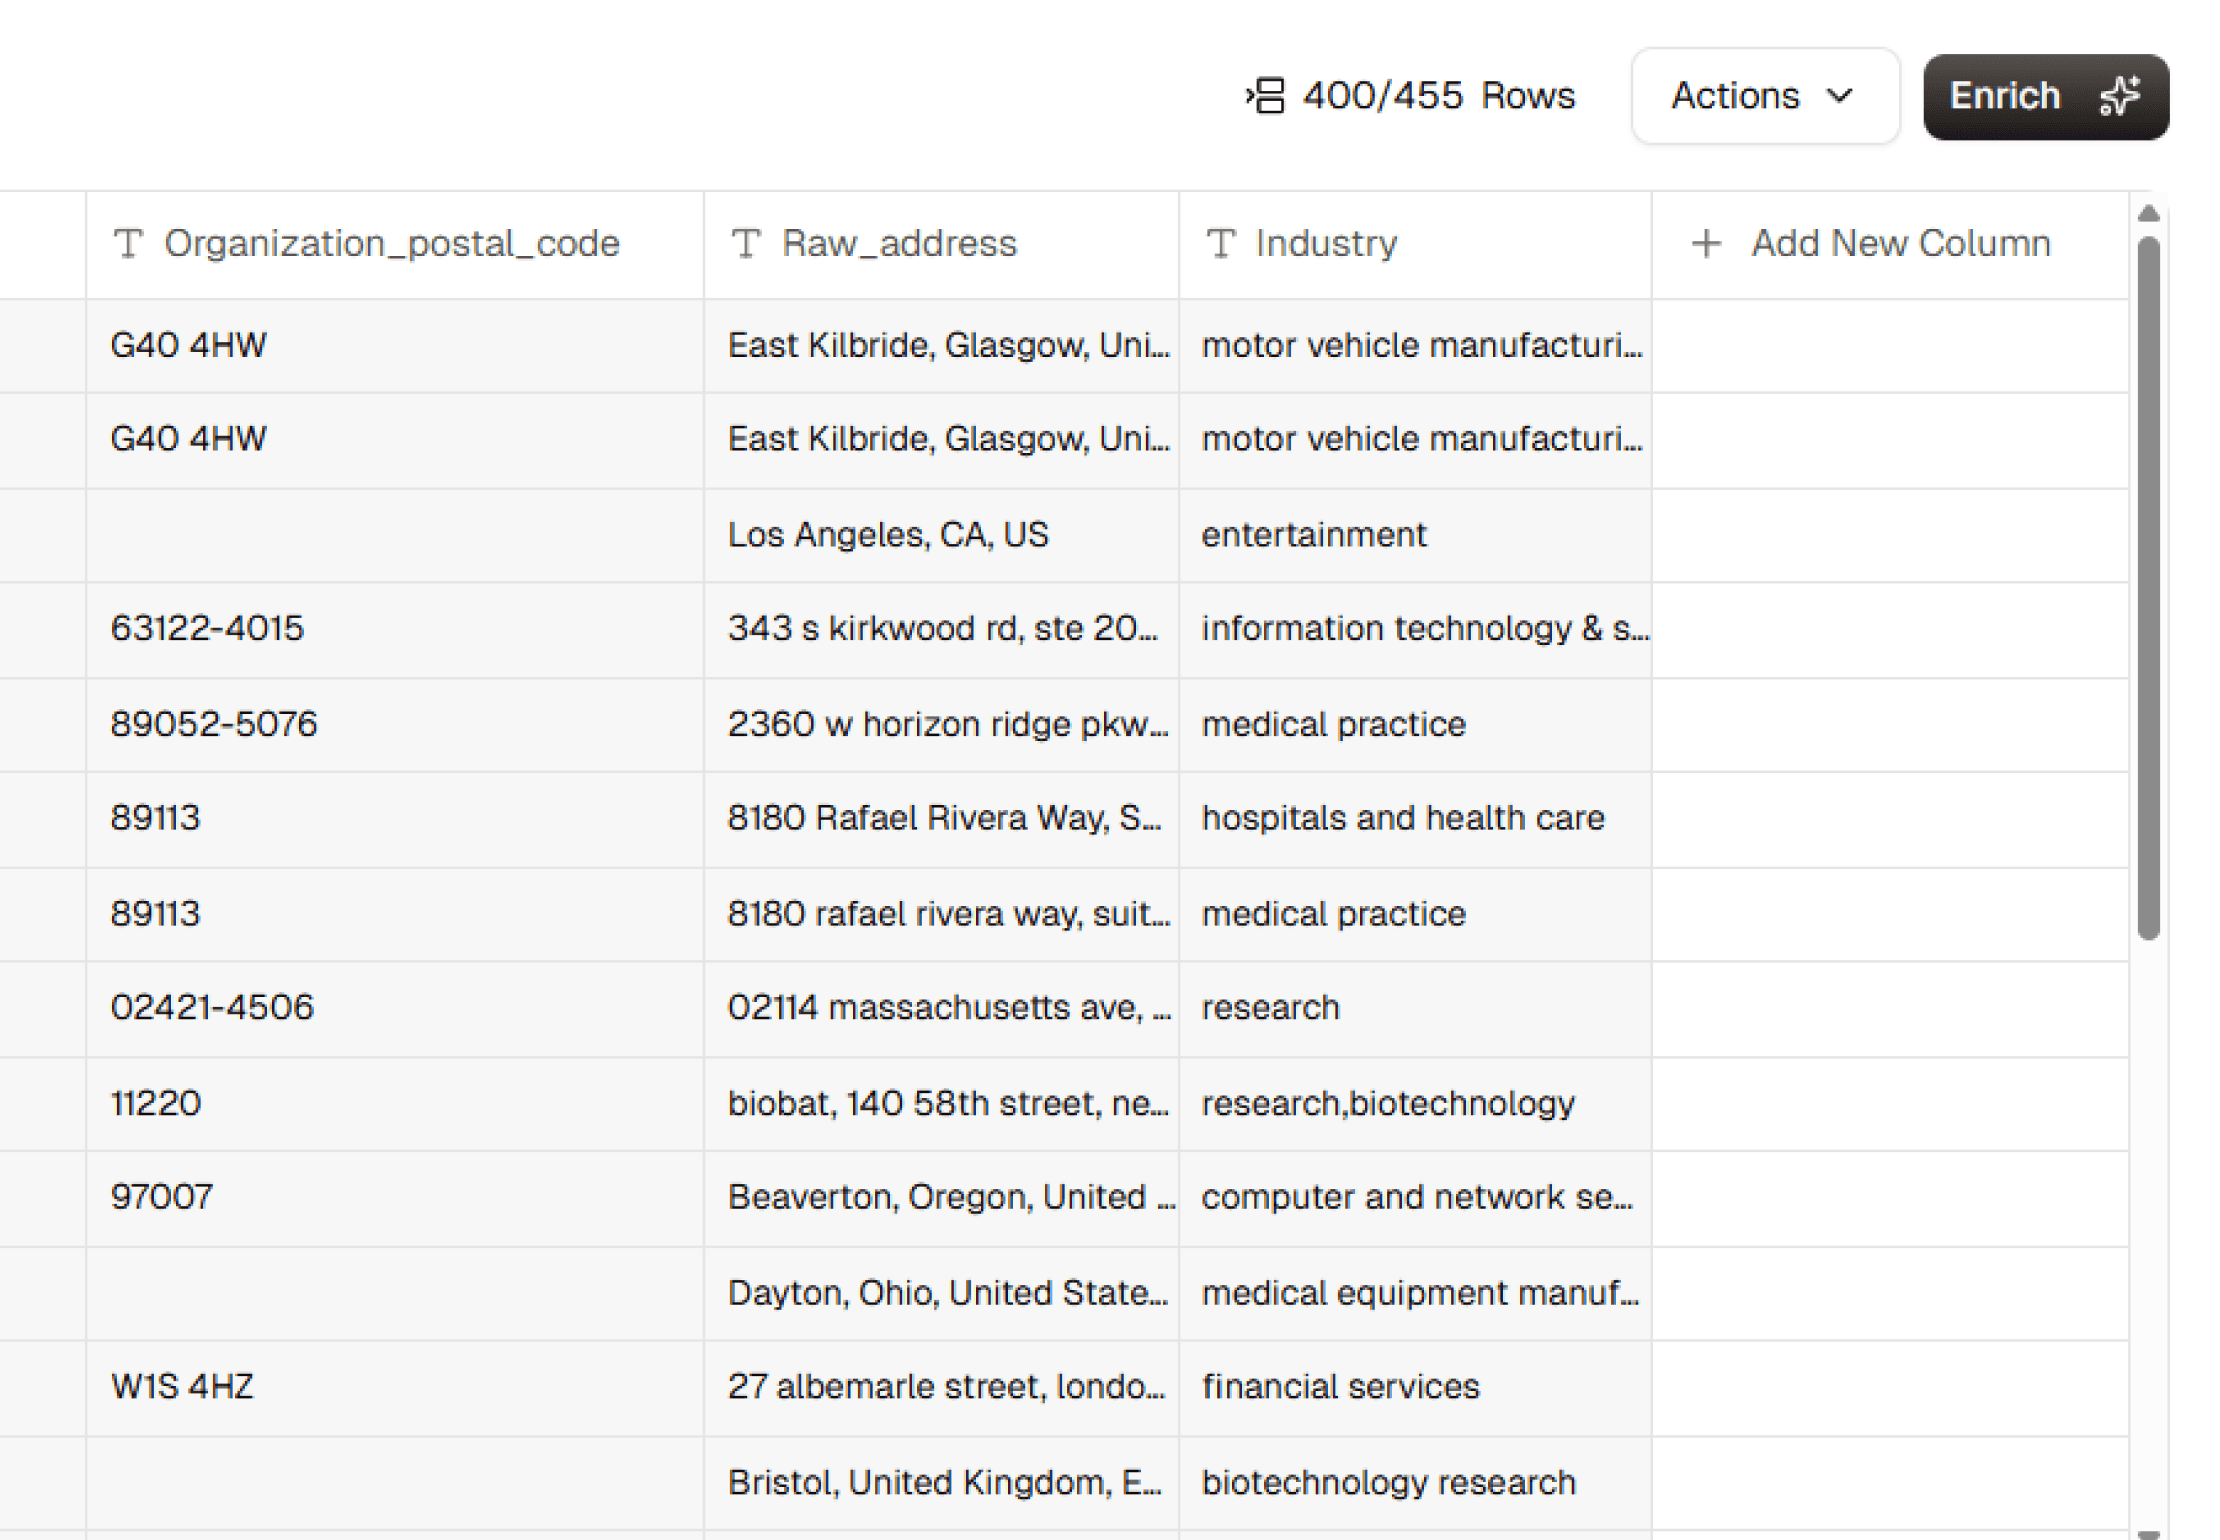This screenshot has width=2220, height=1540.
Task: Open the Actions dropdown
Action: point(1764,96)
